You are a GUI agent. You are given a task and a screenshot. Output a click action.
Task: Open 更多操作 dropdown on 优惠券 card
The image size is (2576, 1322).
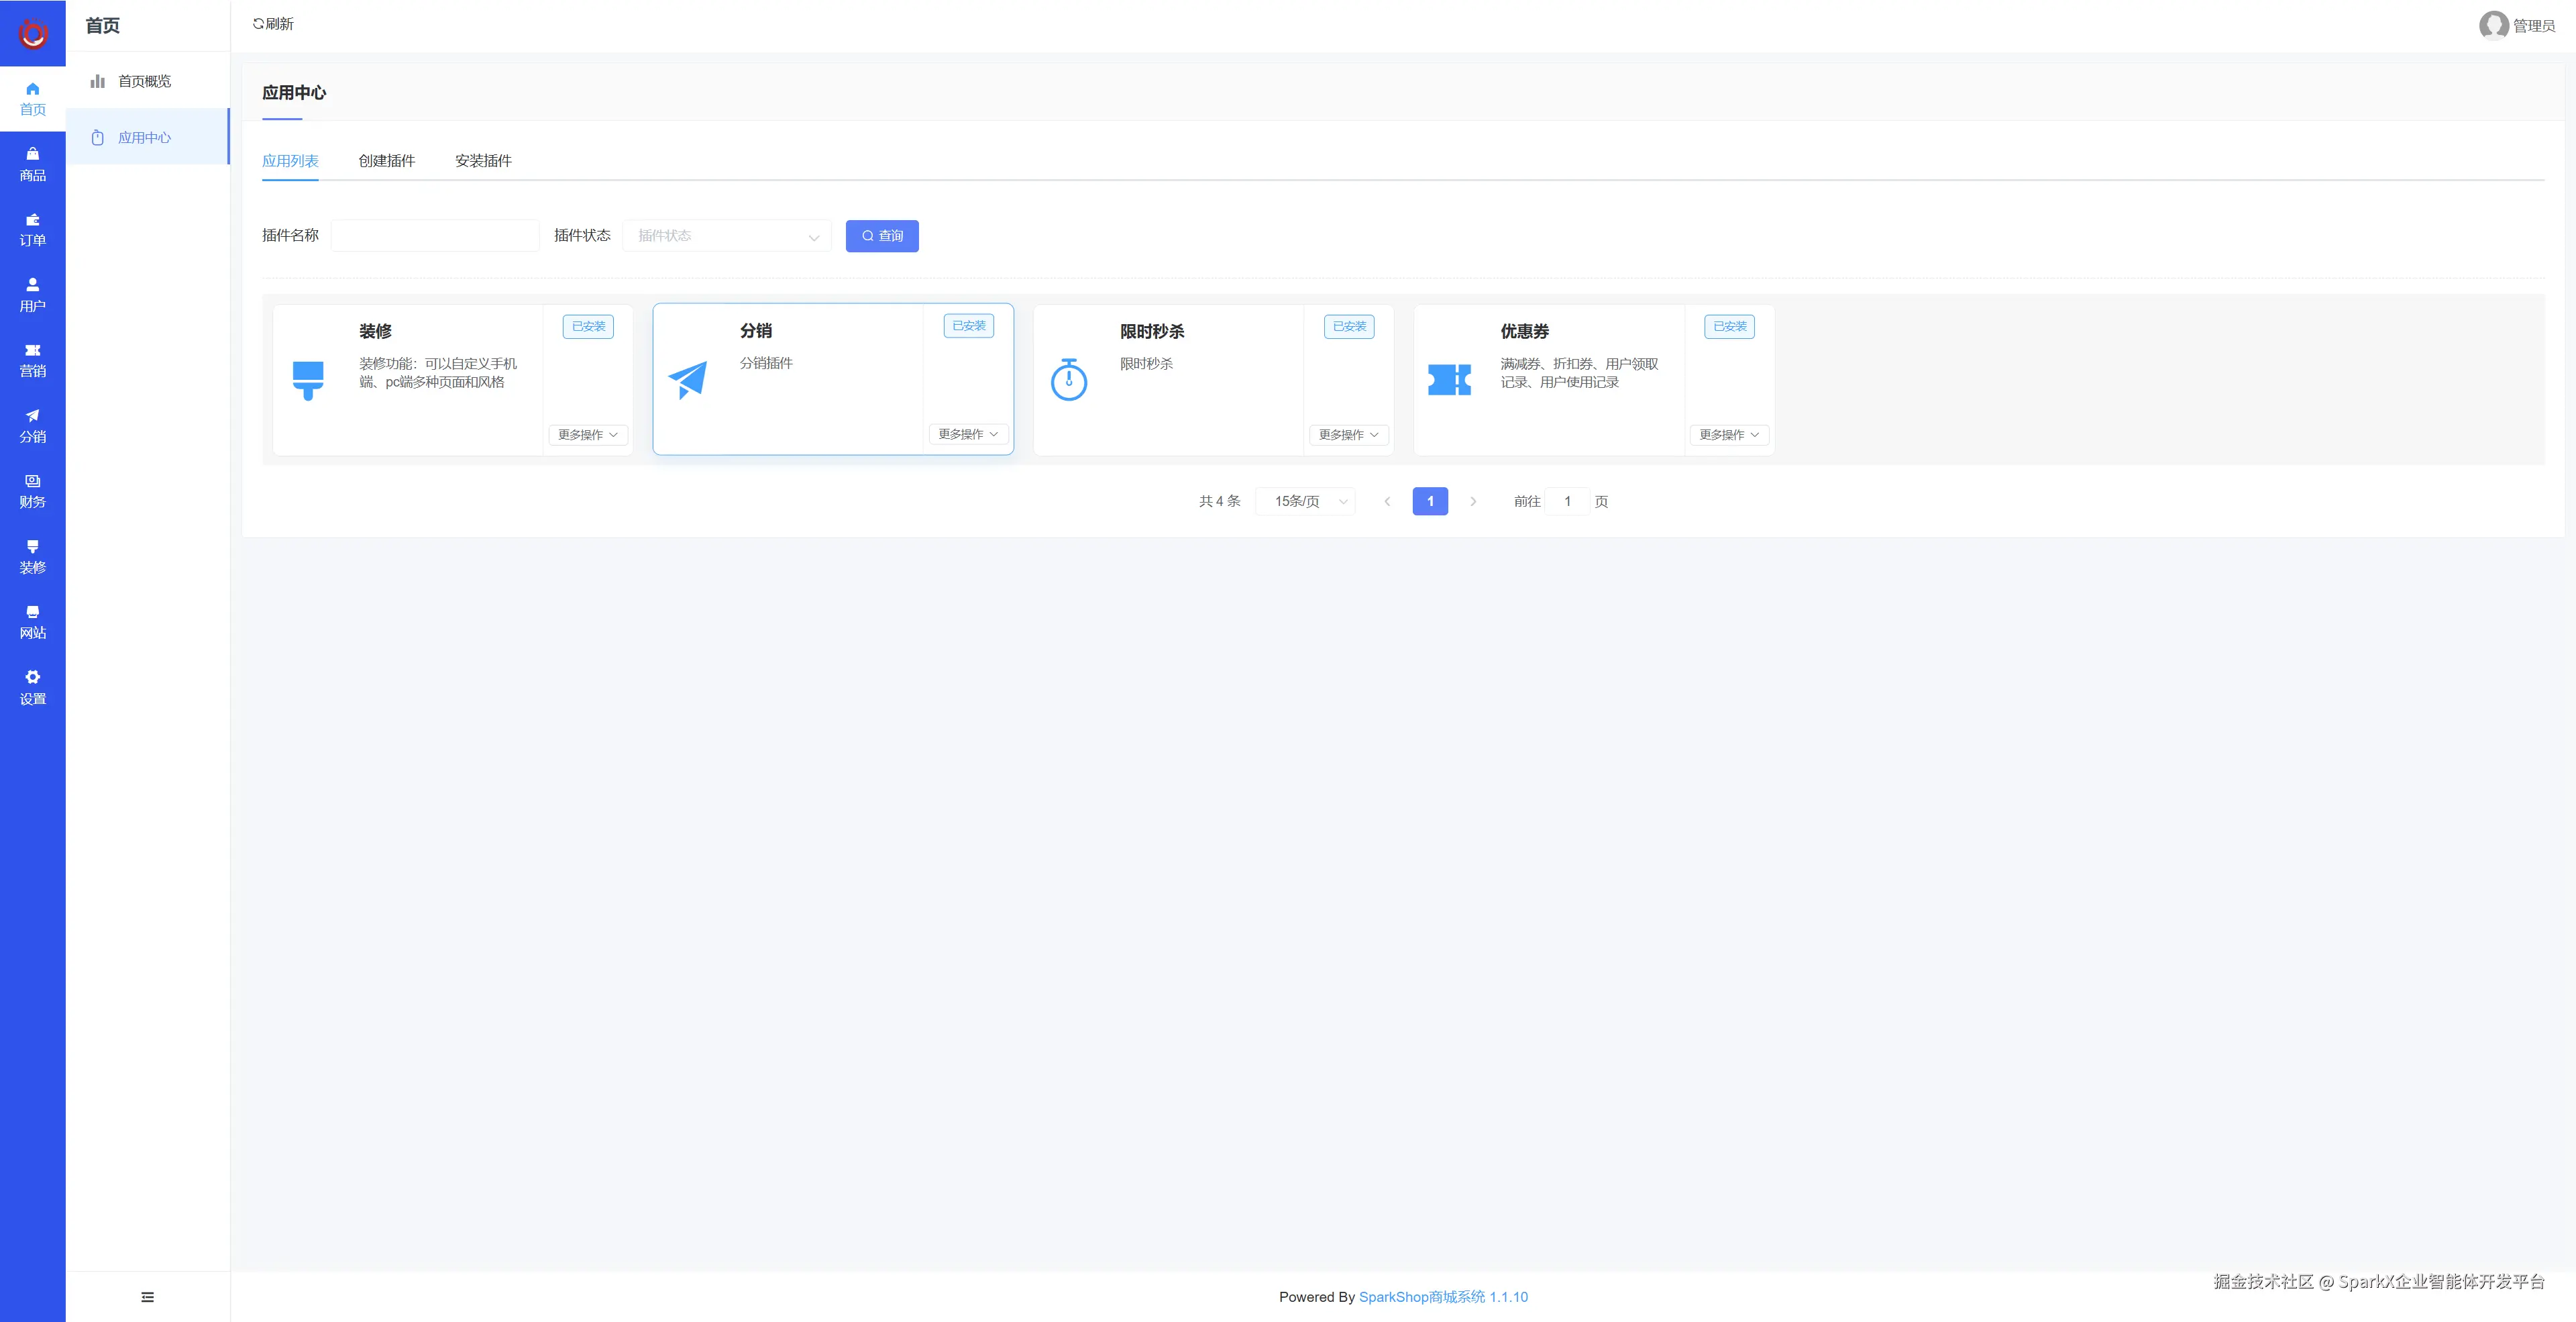1728,435
